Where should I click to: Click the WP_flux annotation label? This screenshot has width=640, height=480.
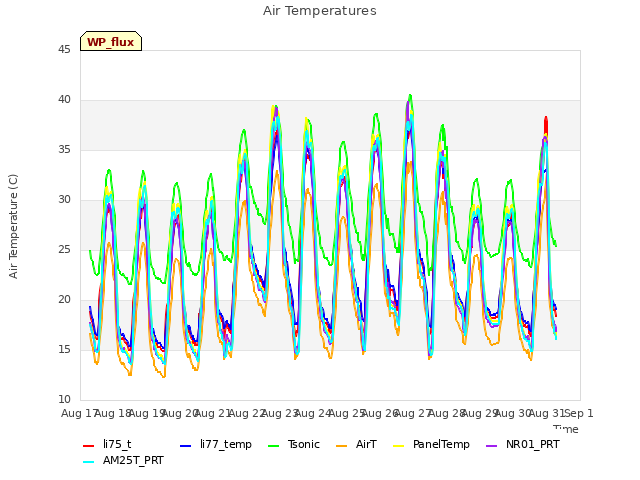point(111,42)
